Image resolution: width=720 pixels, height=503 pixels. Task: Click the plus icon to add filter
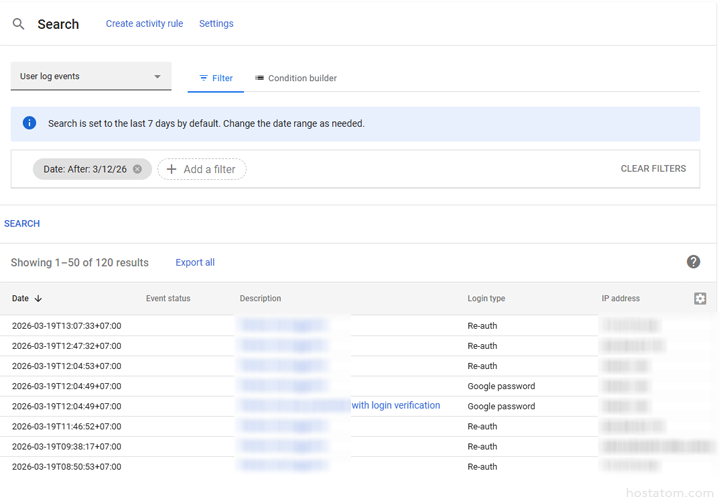click(x=171, y=169)
